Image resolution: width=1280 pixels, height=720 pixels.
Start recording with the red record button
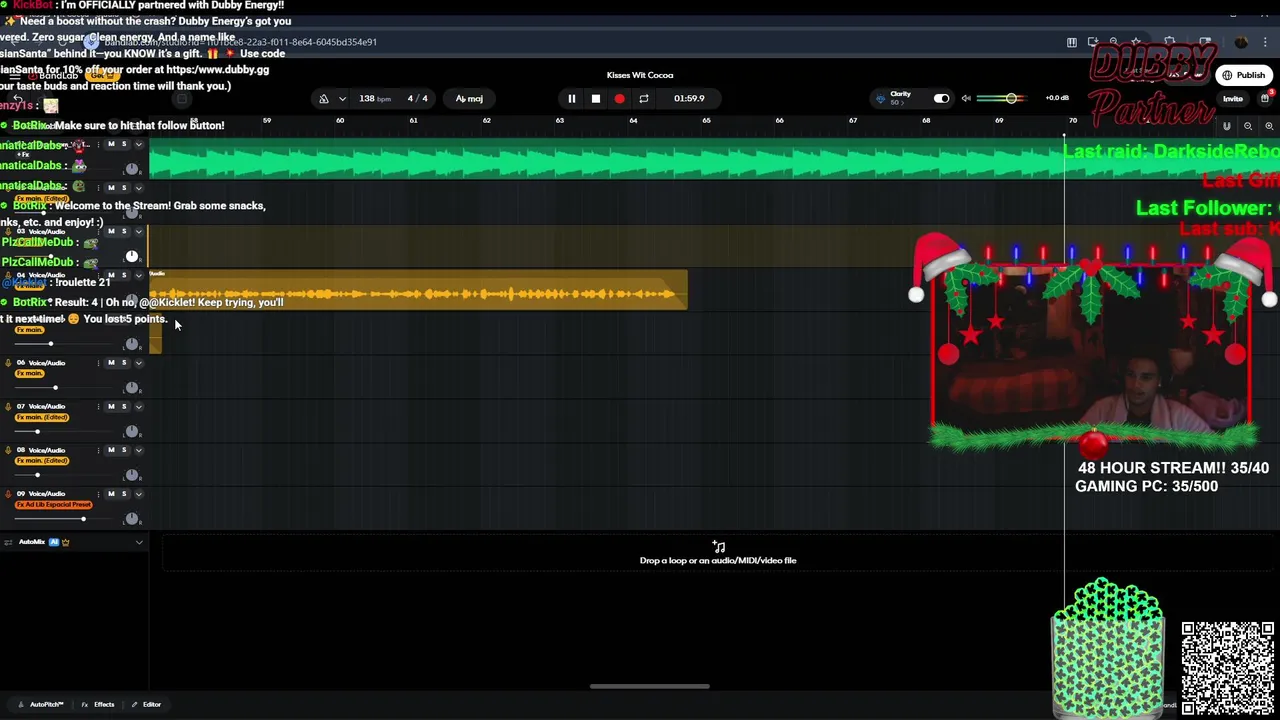coord(619,99)
